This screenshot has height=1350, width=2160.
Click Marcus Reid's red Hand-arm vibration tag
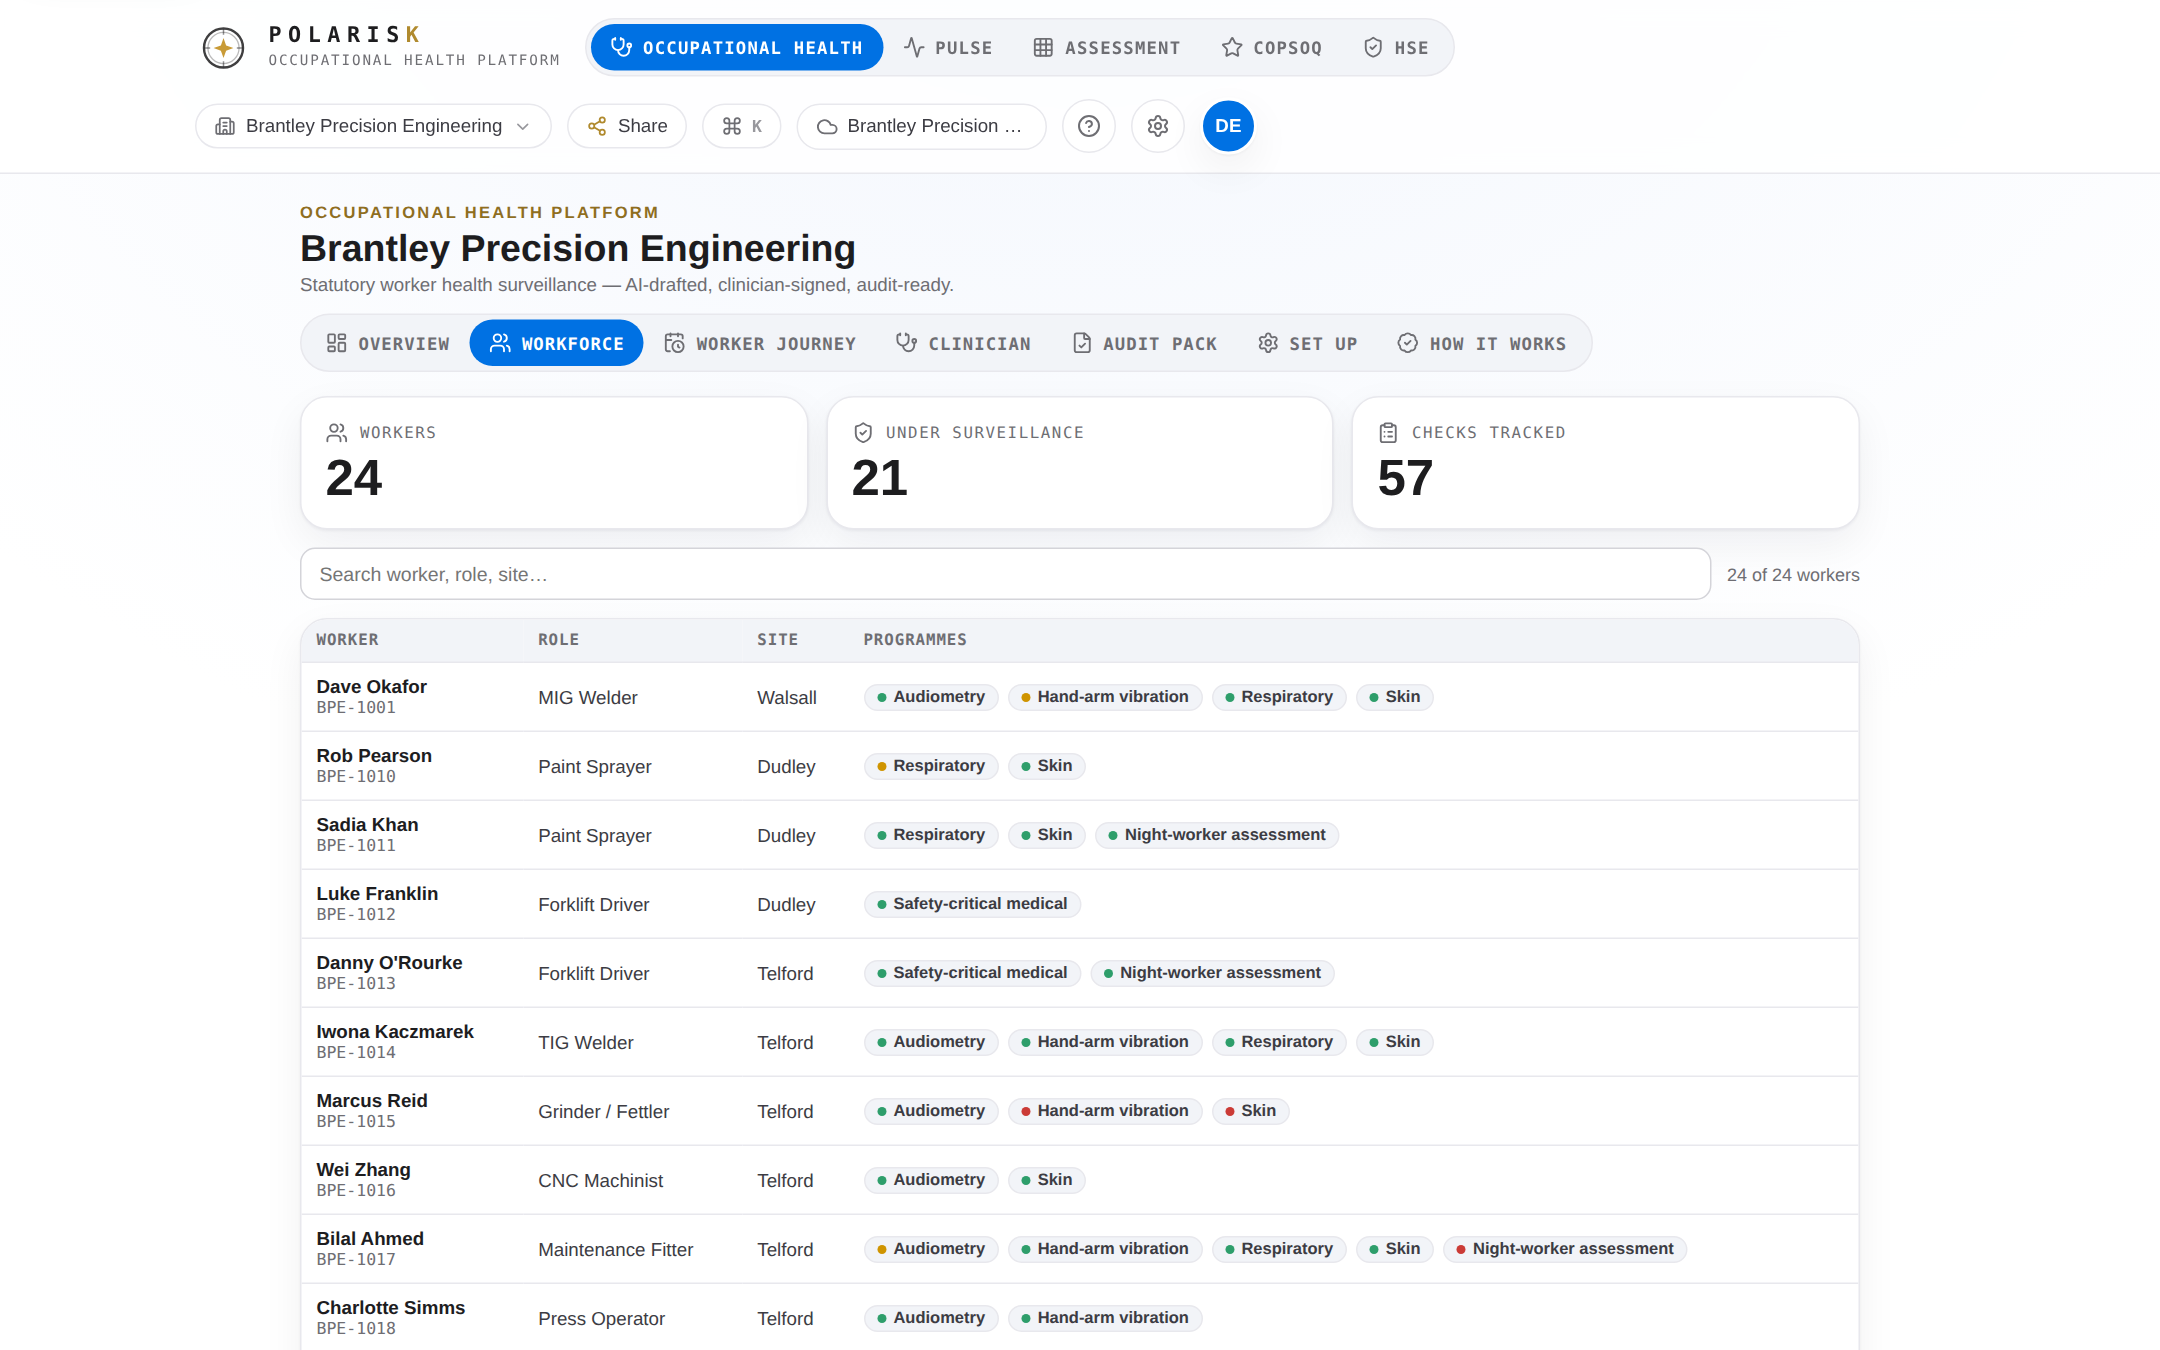[1105, 1111]
